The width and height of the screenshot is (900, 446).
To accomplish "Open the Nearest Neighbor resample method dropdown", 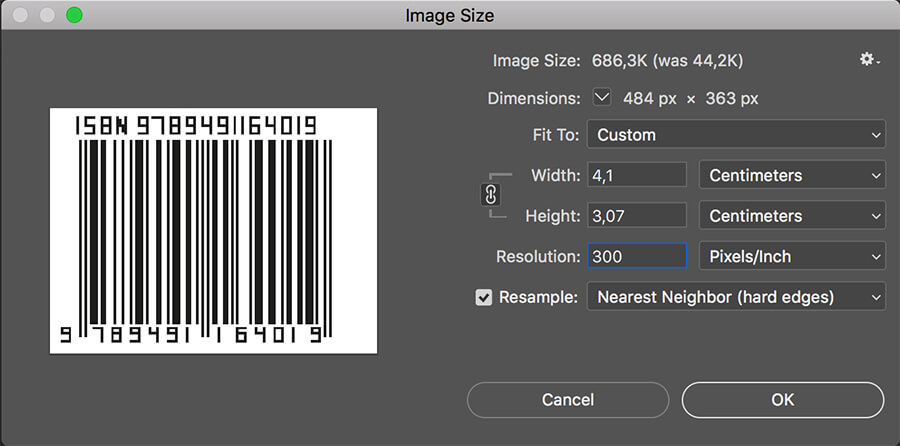I will [736, 297].
